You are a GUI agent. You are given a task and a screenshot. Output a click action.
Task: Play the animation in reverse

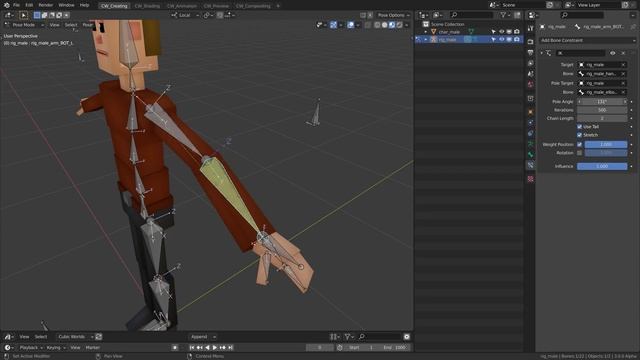coord(207,348)
